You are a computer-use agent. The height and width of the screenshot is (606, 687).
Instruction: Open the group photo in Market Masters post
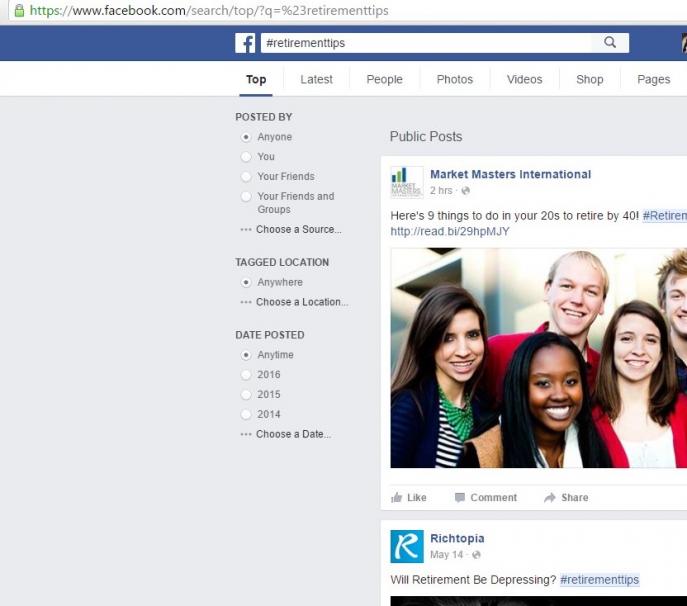click(538, 358)
